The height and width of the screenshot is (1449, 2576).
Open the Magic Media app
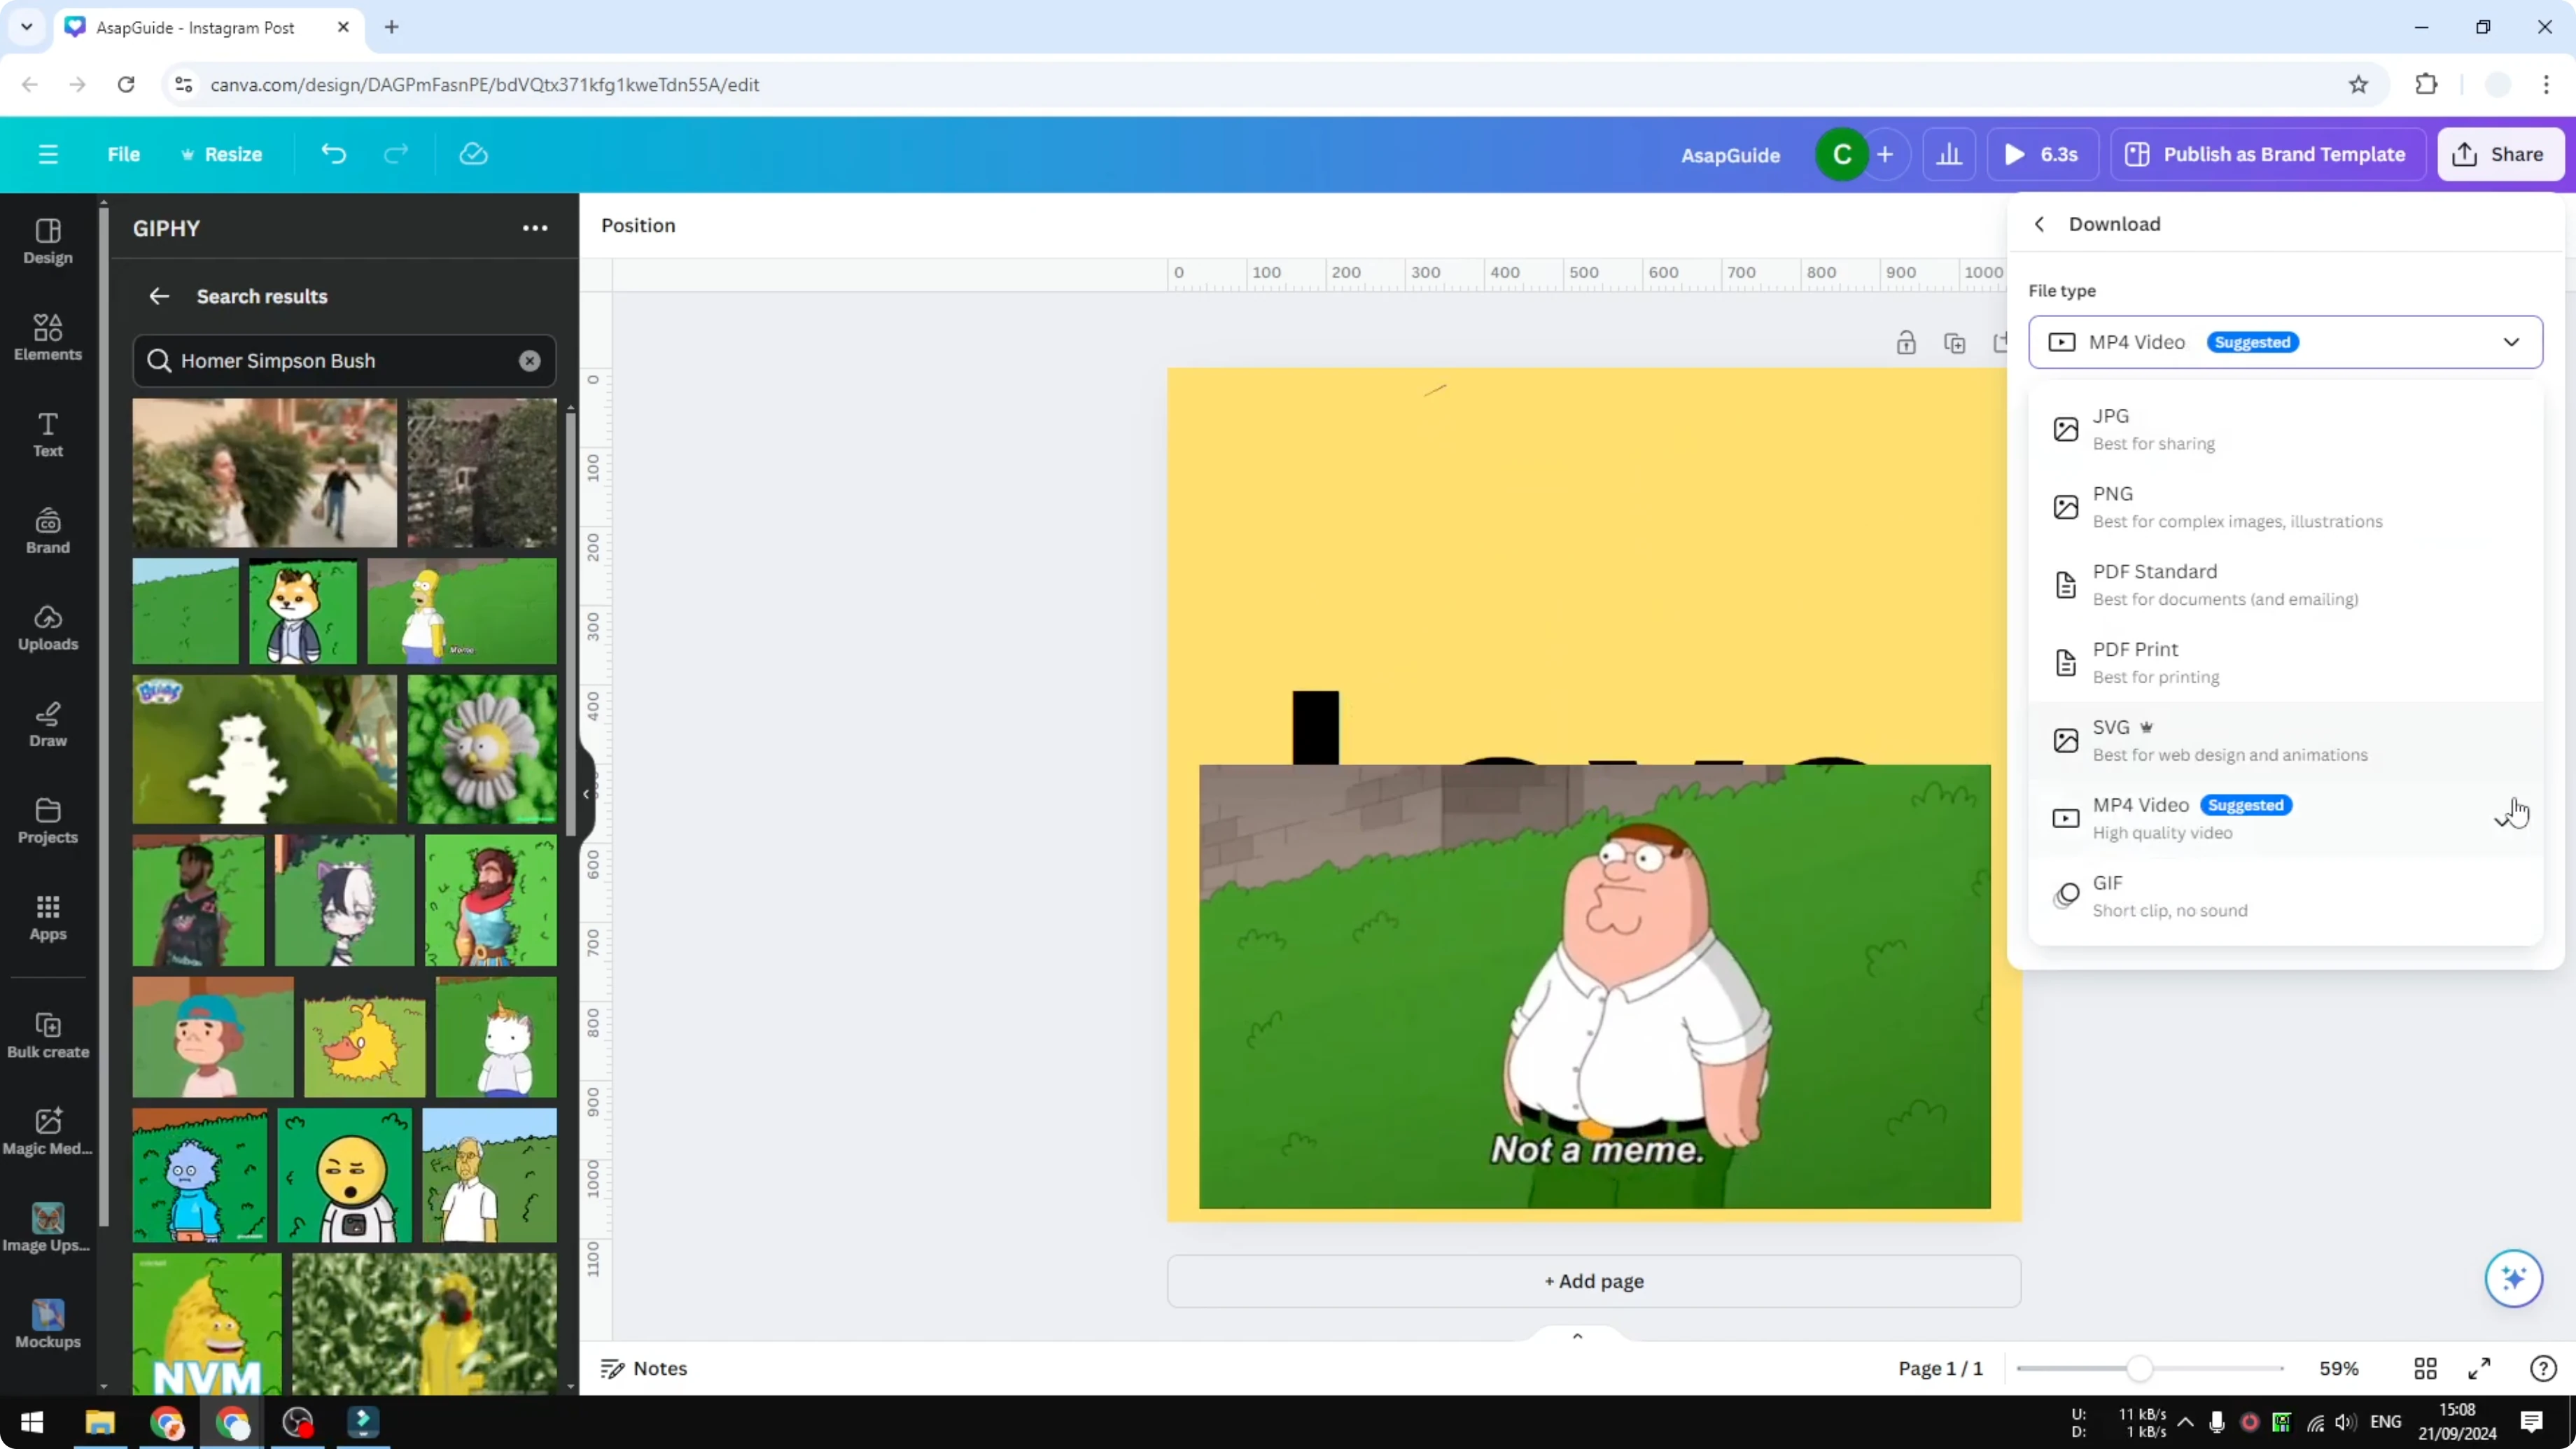point(48,1132)
